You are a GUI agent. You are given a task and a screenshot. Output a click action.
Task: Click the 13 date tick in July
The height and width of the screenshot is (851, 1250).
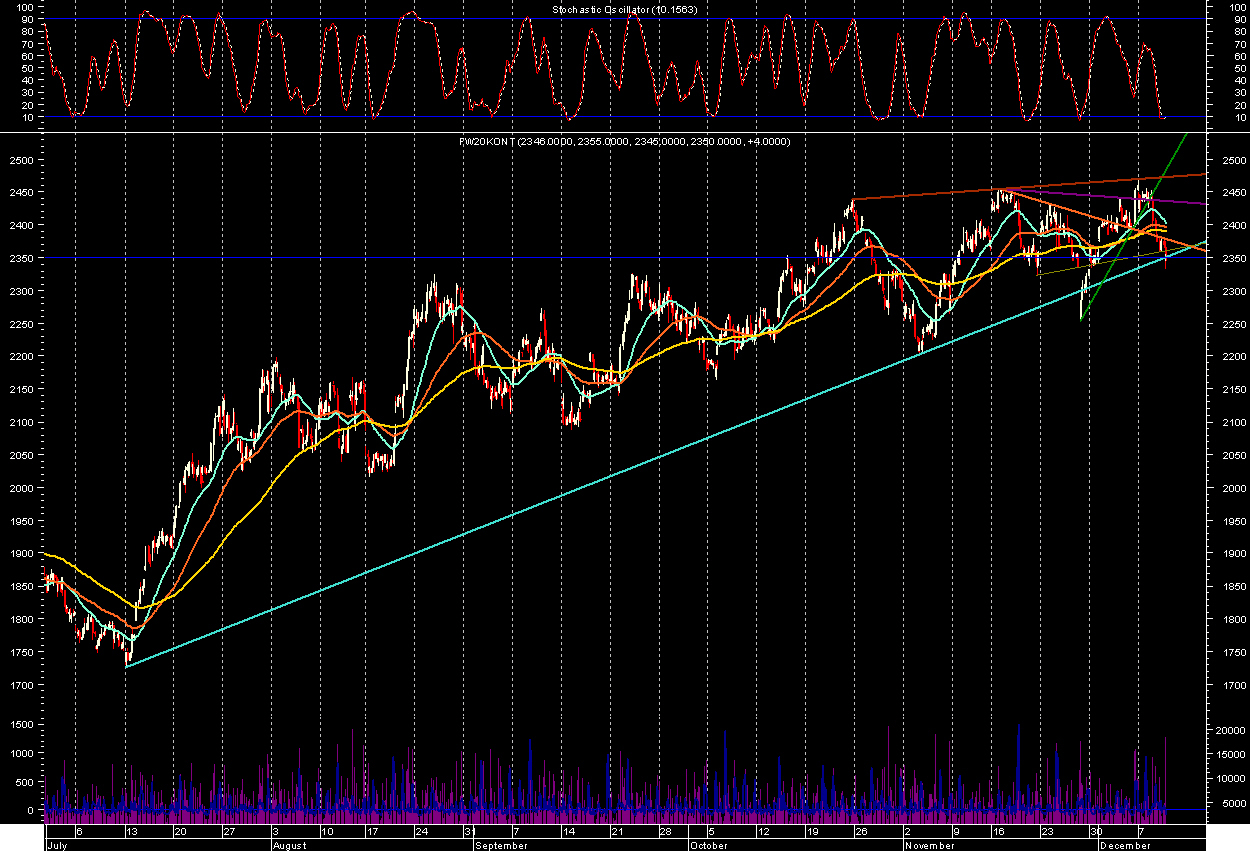pyautogui.click(x=130, y=831)
